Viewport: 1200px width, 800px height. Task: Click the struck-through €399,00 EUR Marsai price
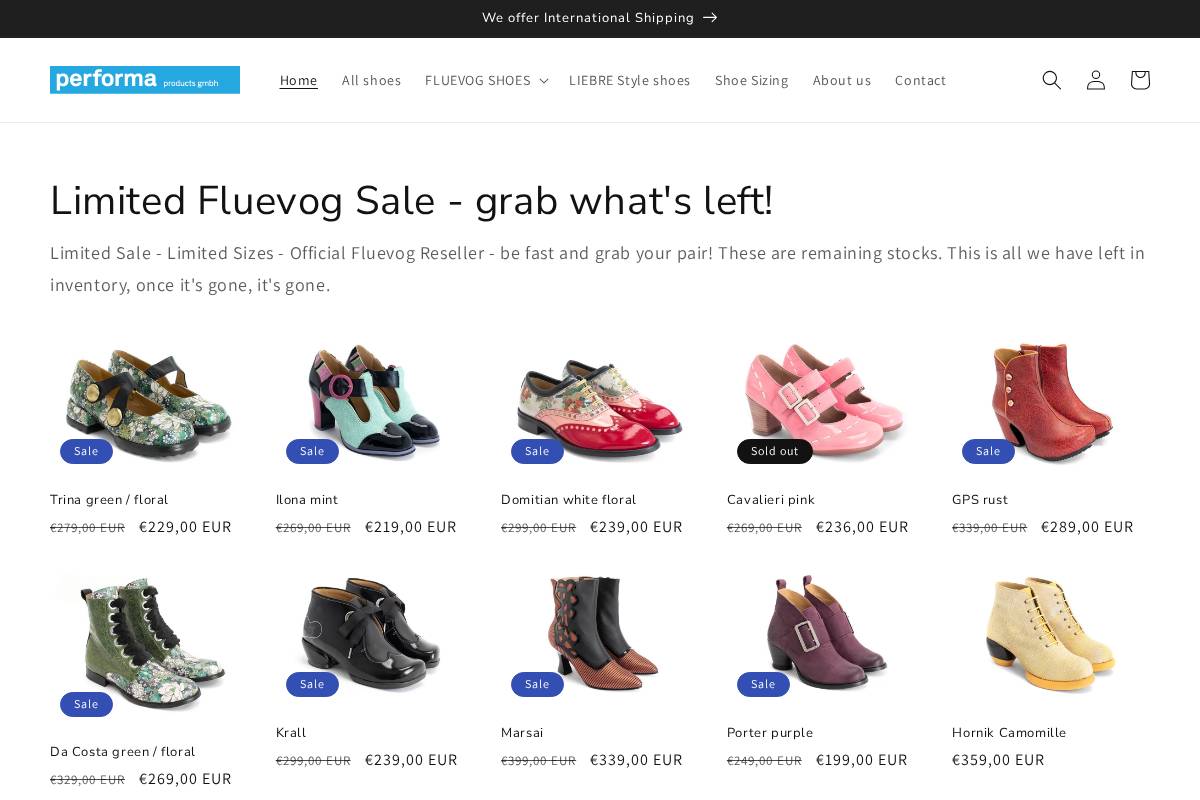(538, 761)
